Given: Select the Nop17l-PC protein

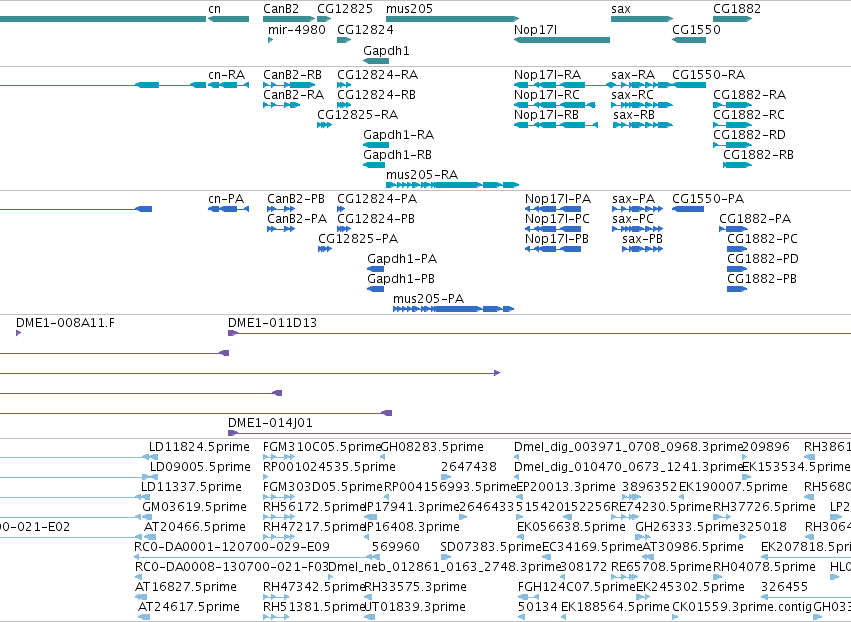Looking at the screenshot, I should (552, 229).
